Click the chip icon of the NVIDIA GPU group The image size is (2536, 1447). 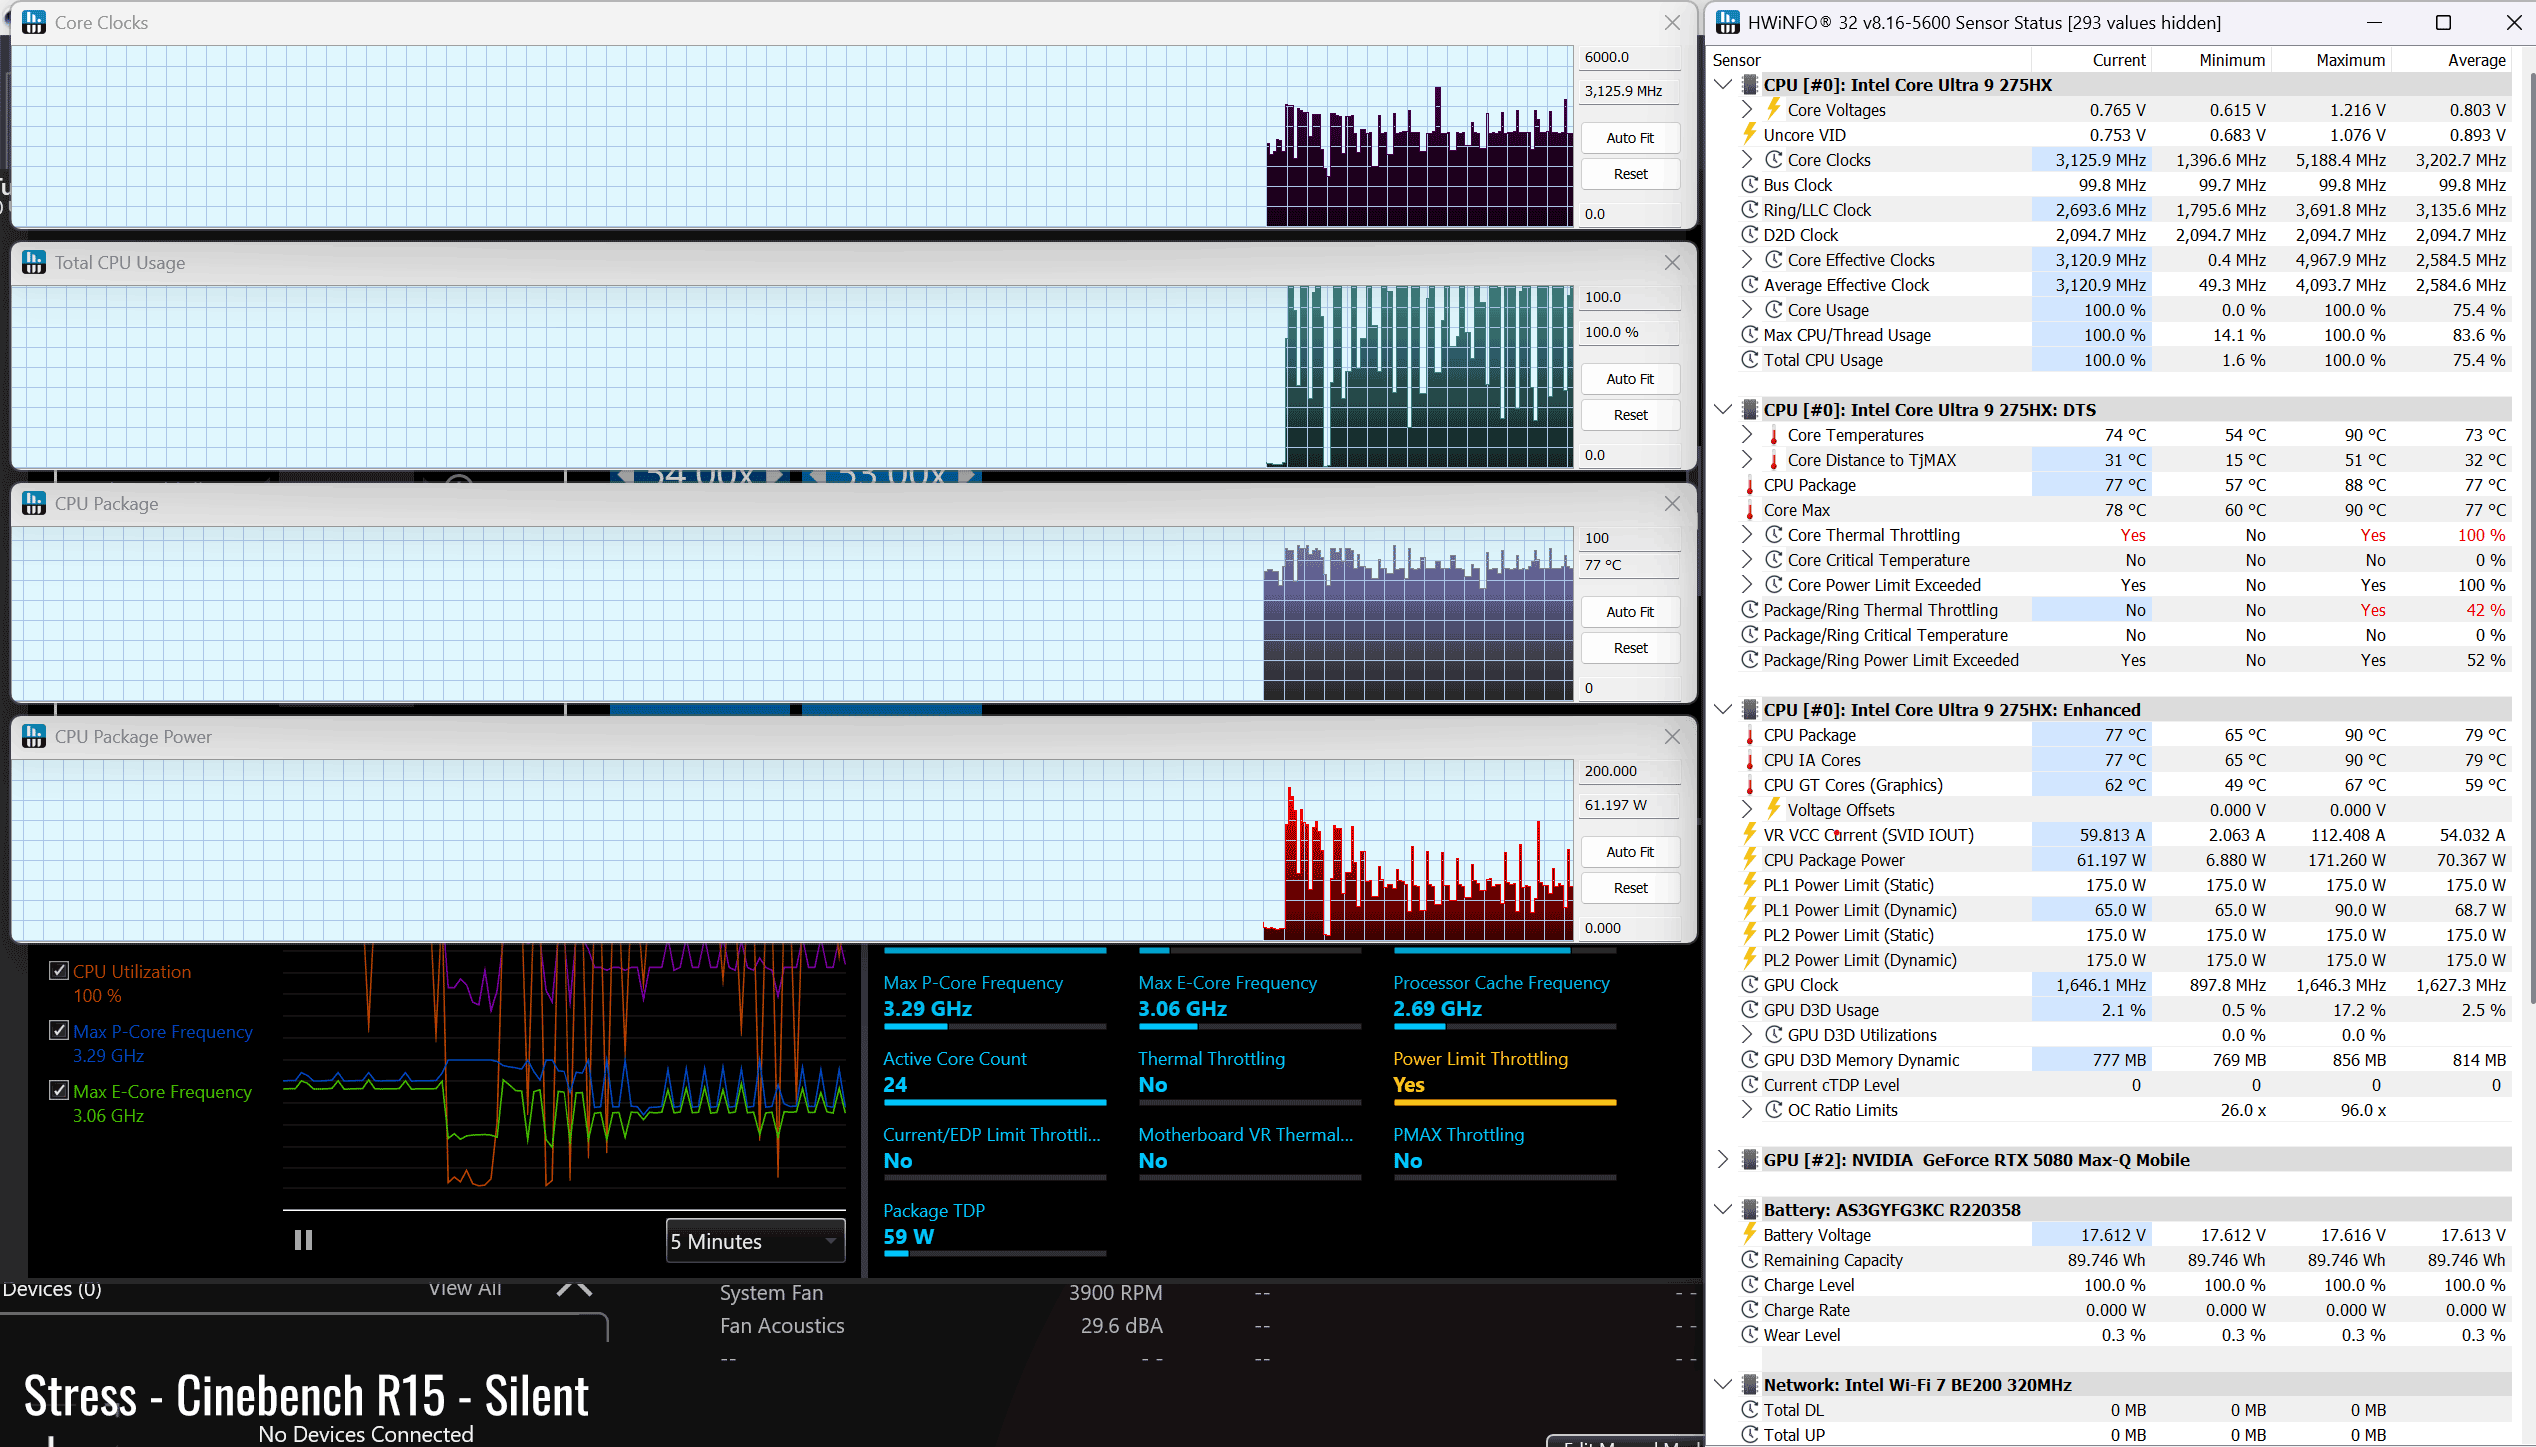click(1750, 1160)
